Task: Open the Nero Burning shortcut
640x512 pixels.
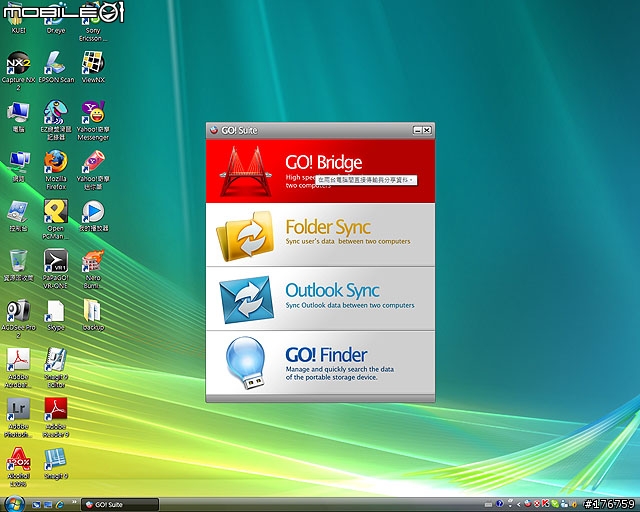Action: (x=93, y=269)
